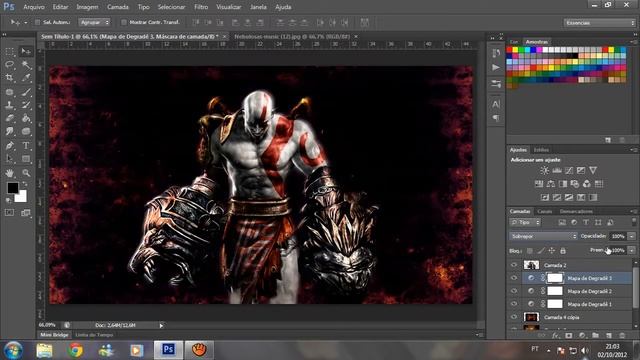This screenshot has height=360, width=640.
Task: Click the foreground black color swatch
Action: pyautogui.click(x=12, y=187)
